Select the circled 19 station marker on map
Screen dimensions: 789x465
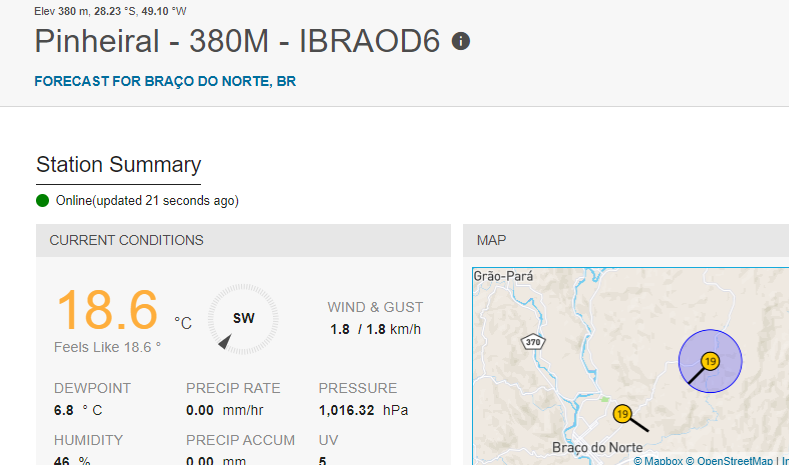pyautogui.click(x=710, y=361)
